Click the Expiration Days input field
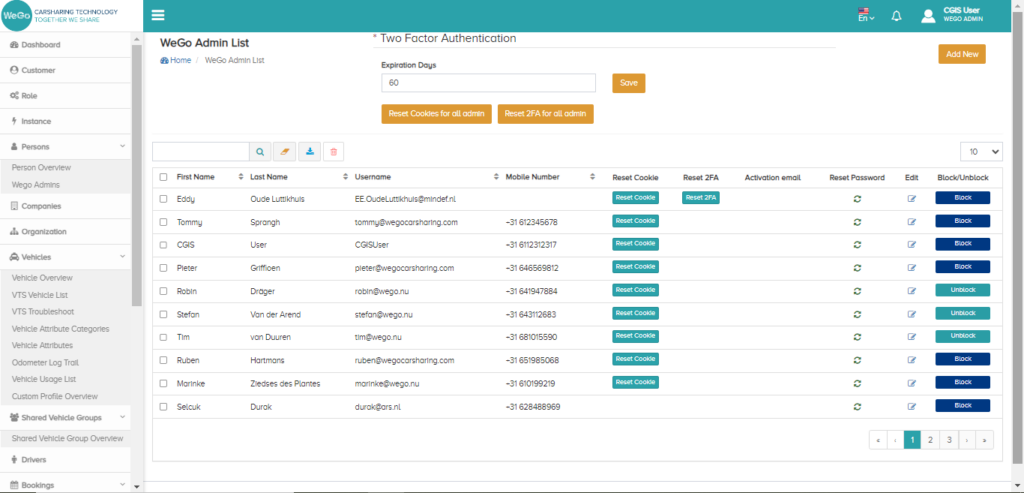 [x=488, y=83]
